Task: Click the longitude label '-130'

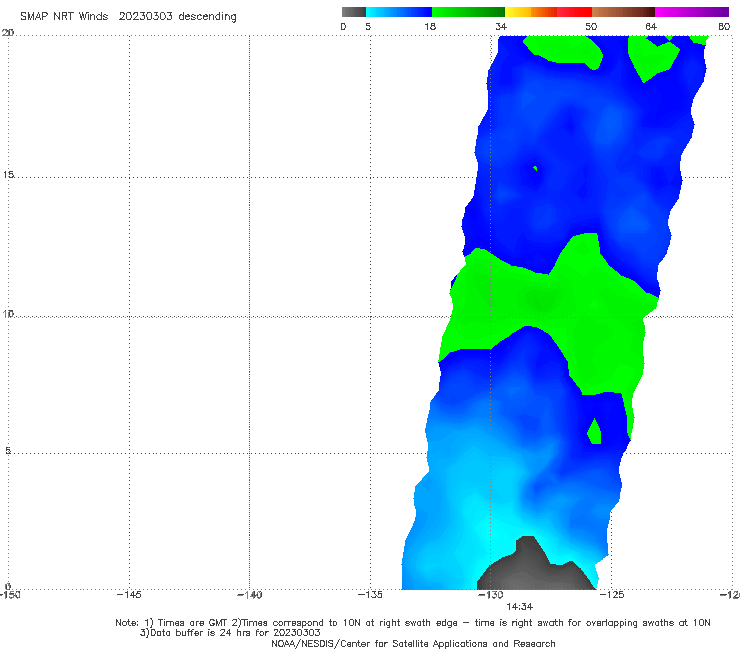Action: (x=491, y=595)
